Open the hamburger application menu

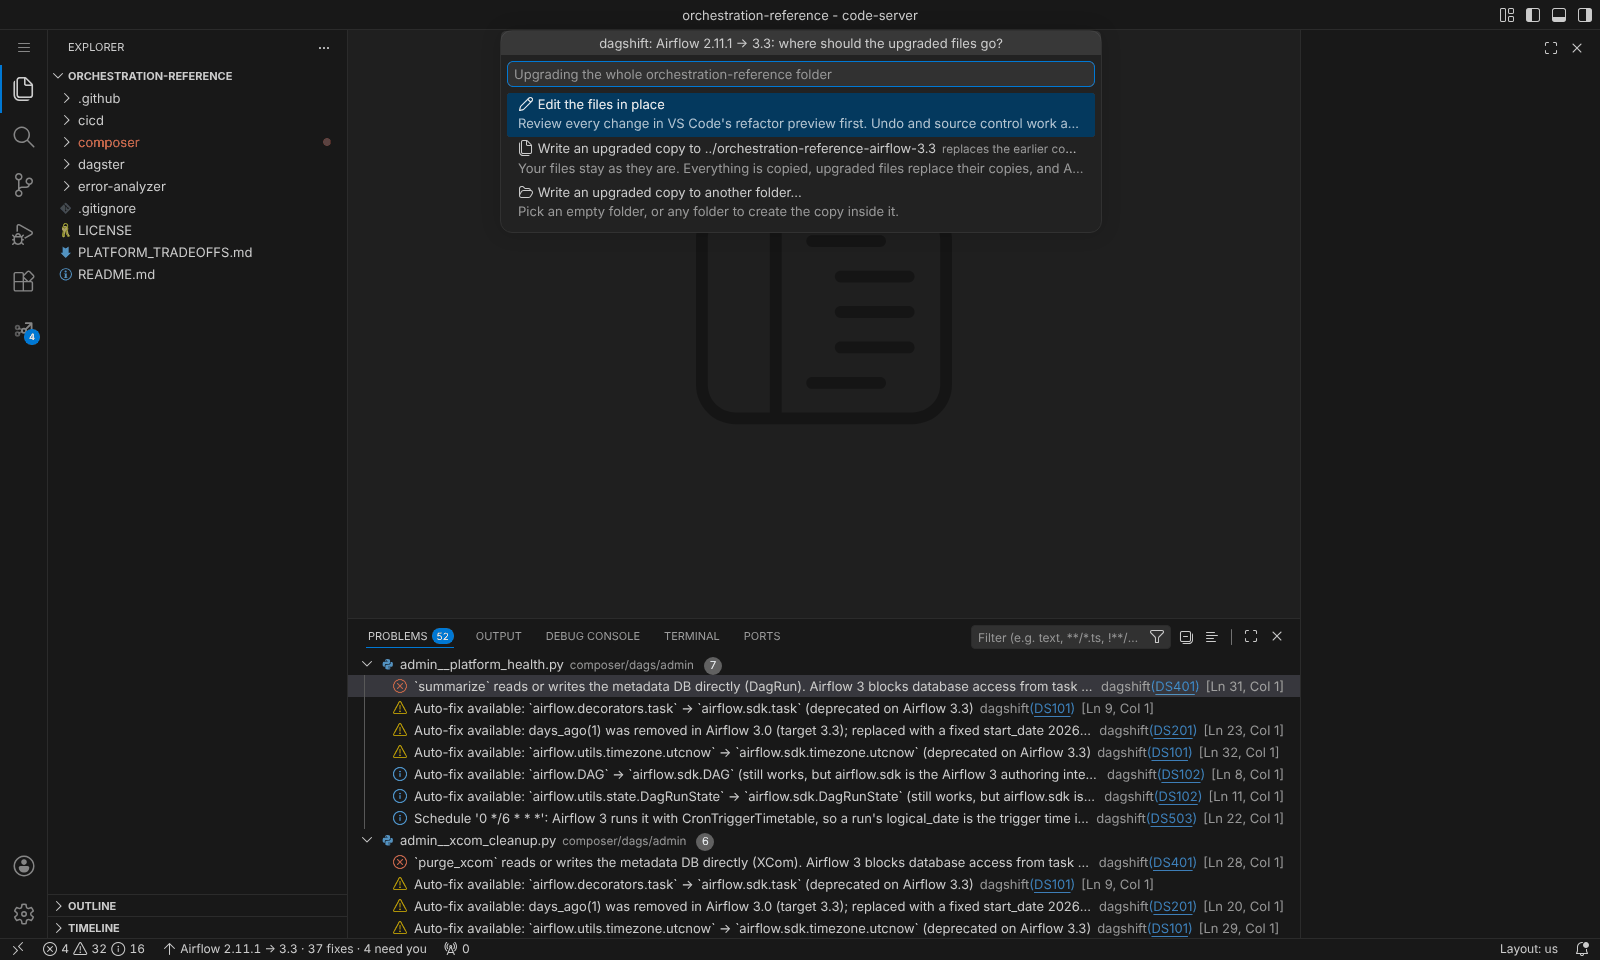pyautogui.click(x=24, y=47)
